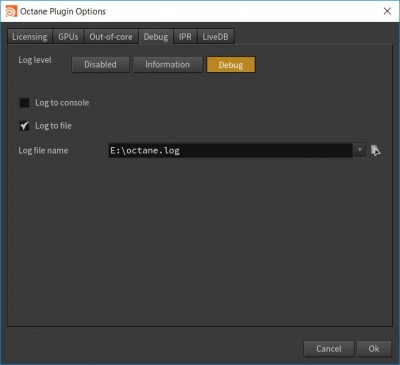This screenshot has height=365, width=400.
Task: Switch to the Licensing tab
Action: [30, 36]
